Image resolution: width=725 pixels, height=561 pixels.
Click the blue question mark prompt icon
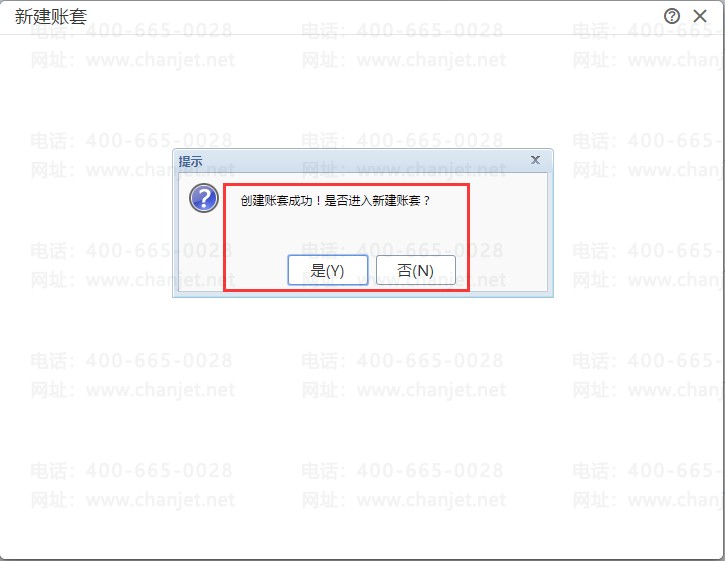coord(203,198)
